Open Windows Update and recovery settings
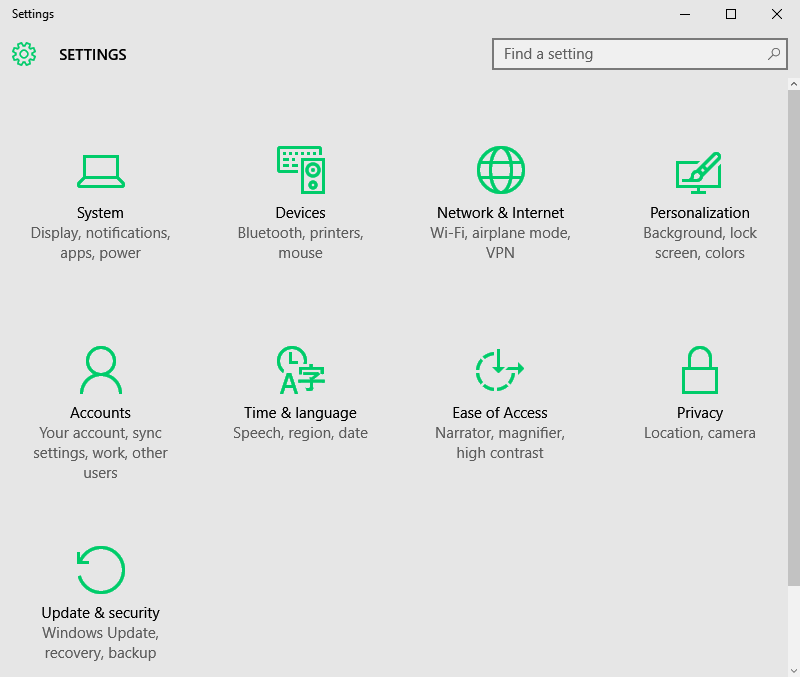 [x=100, y=642]
